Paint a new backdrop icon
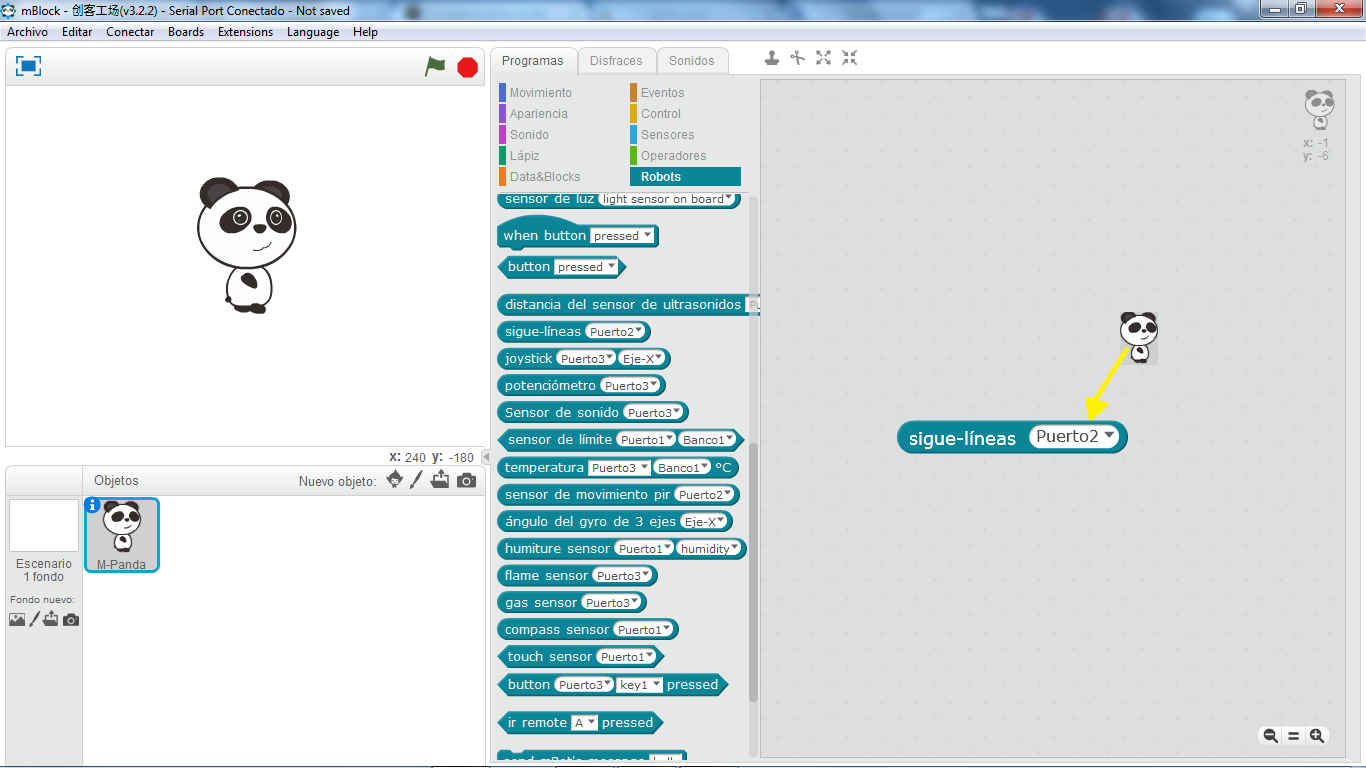1366x768 pixels. 34,619
